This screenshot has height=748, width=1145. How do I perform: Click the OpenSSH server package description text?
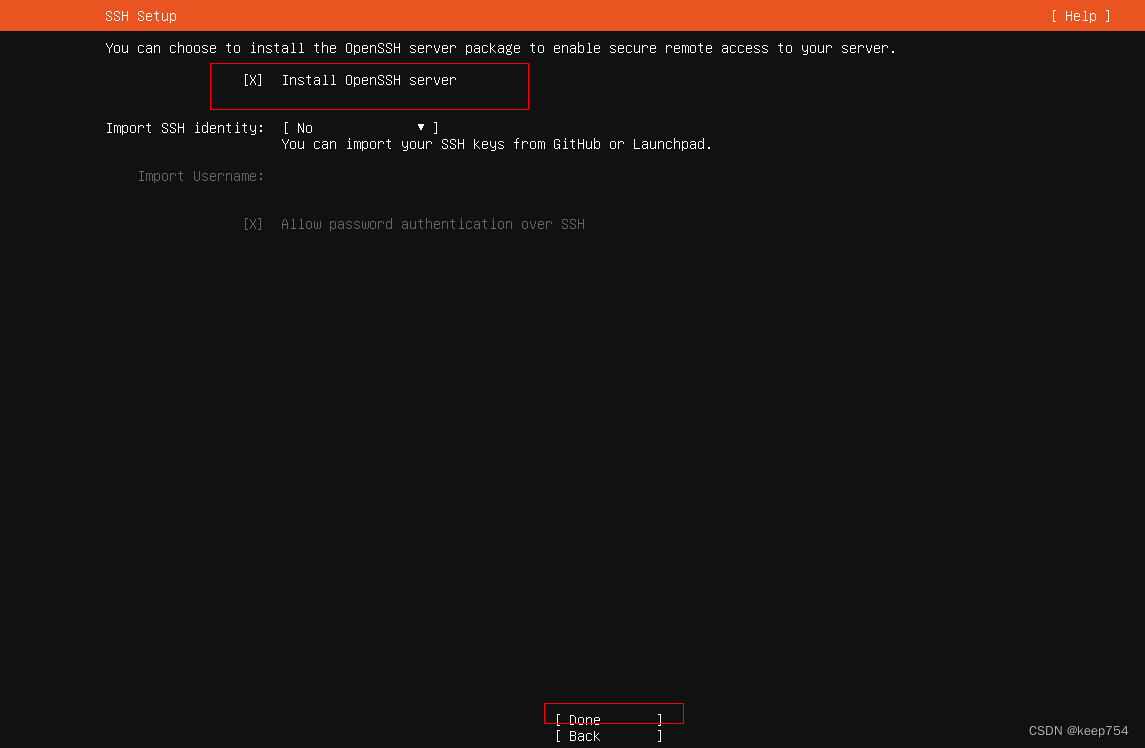pyautogui.click(x=500, y=48)
